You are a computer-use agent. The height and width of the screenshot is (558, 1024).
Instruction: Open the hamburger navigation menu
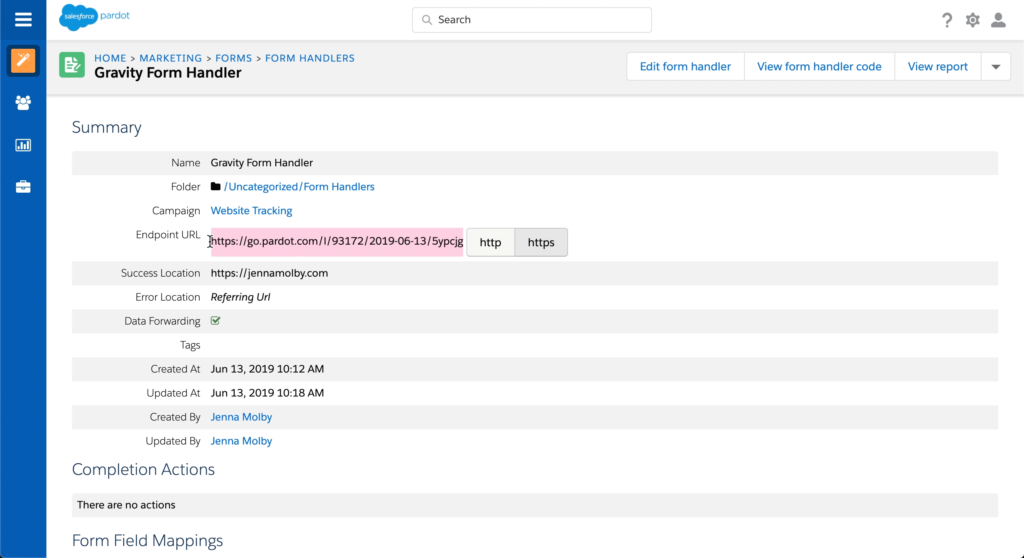[x=23, y=20]
